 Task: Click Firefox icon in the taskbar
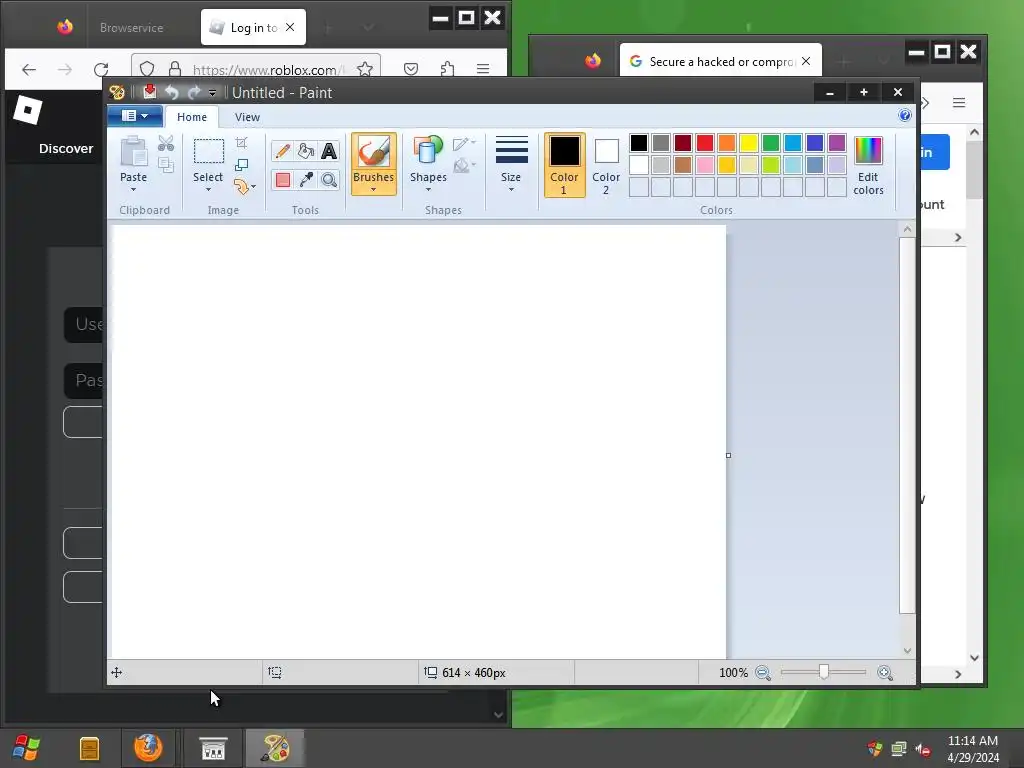(x=148, y=748)
